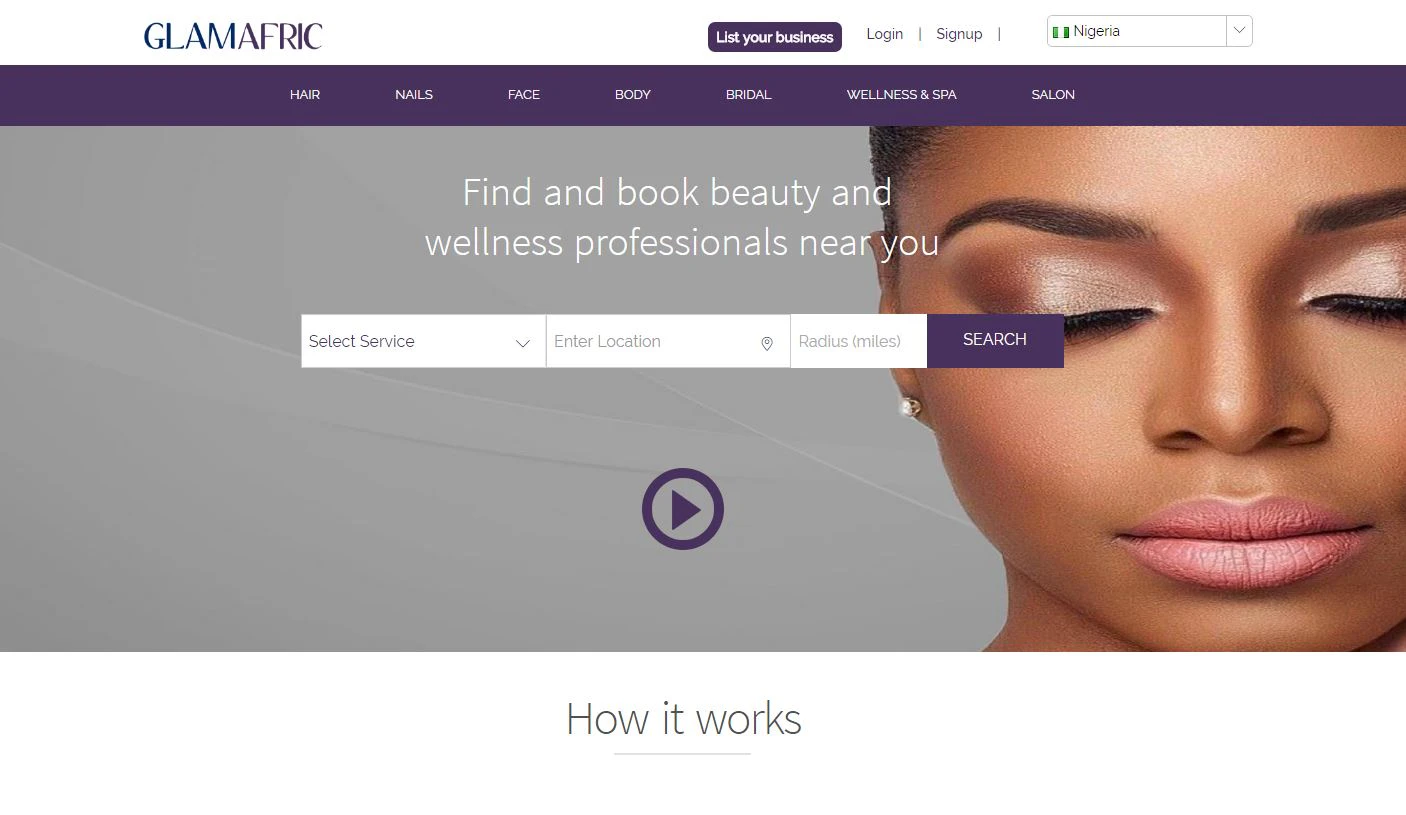The width and height of the screenshot is (1406, 815).
Task: Click the SEARCH button
Action: click(995, 341)
